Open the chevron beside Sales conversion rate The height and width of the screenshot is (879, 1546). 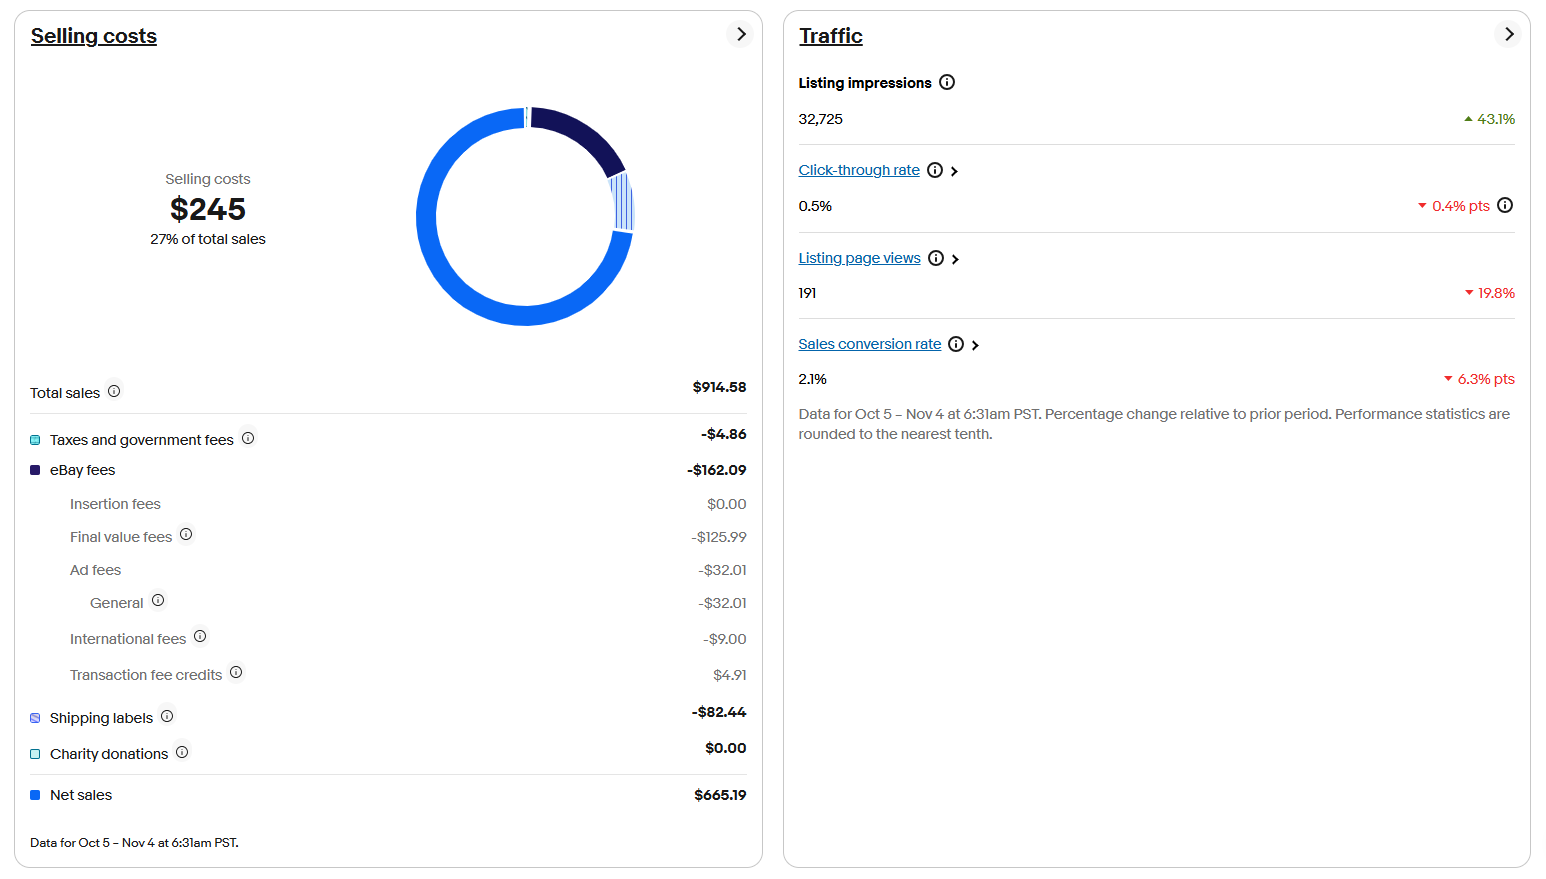point(976,345)
